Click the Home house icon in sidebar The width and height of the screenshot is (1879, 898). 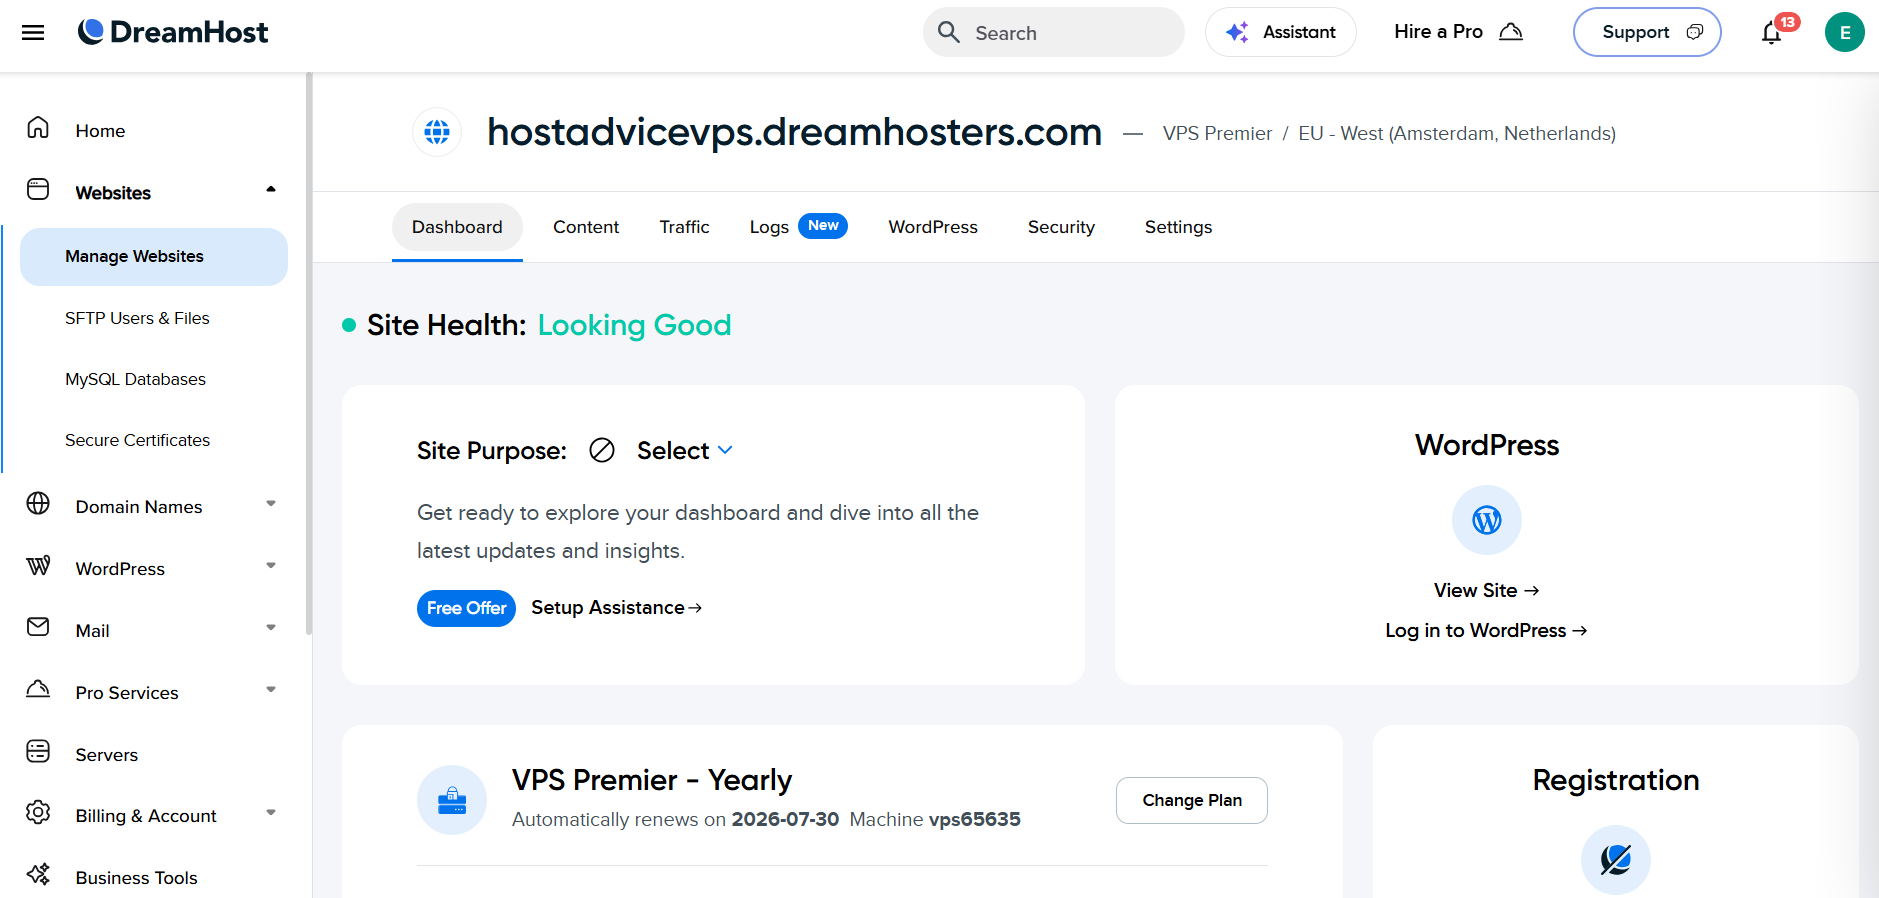[x=38, y=128]
